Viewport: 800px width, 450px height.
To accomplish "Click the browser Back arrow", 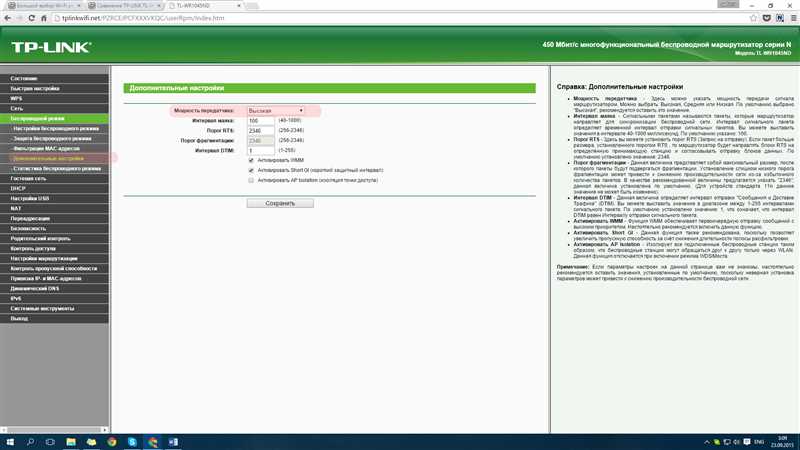I will click(x=8, y=18).
